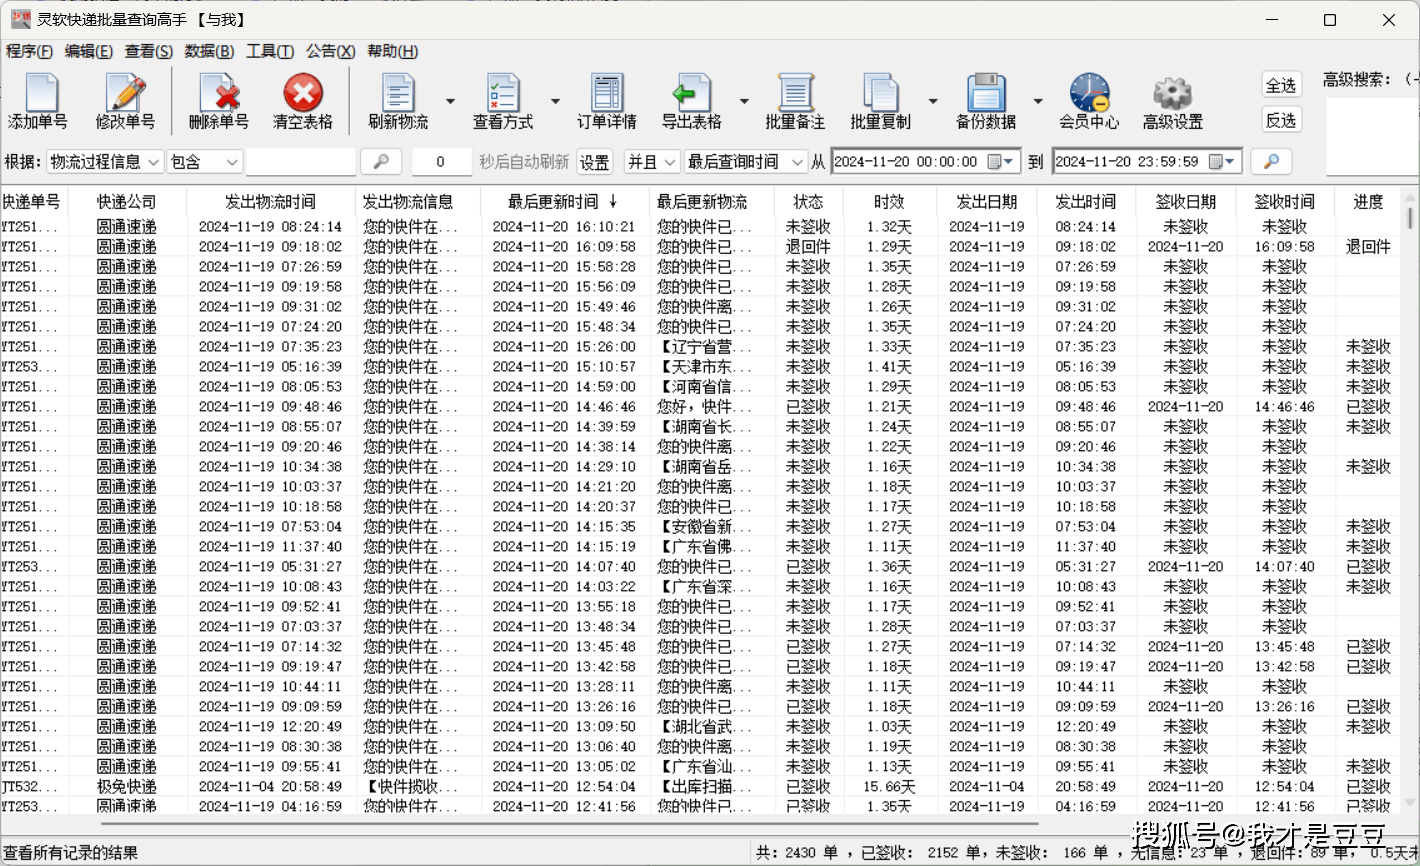The width and height of the screenshot is (1420, 866).
Task: Select the row with 极兔快递
Action: (x=700, y=787)
